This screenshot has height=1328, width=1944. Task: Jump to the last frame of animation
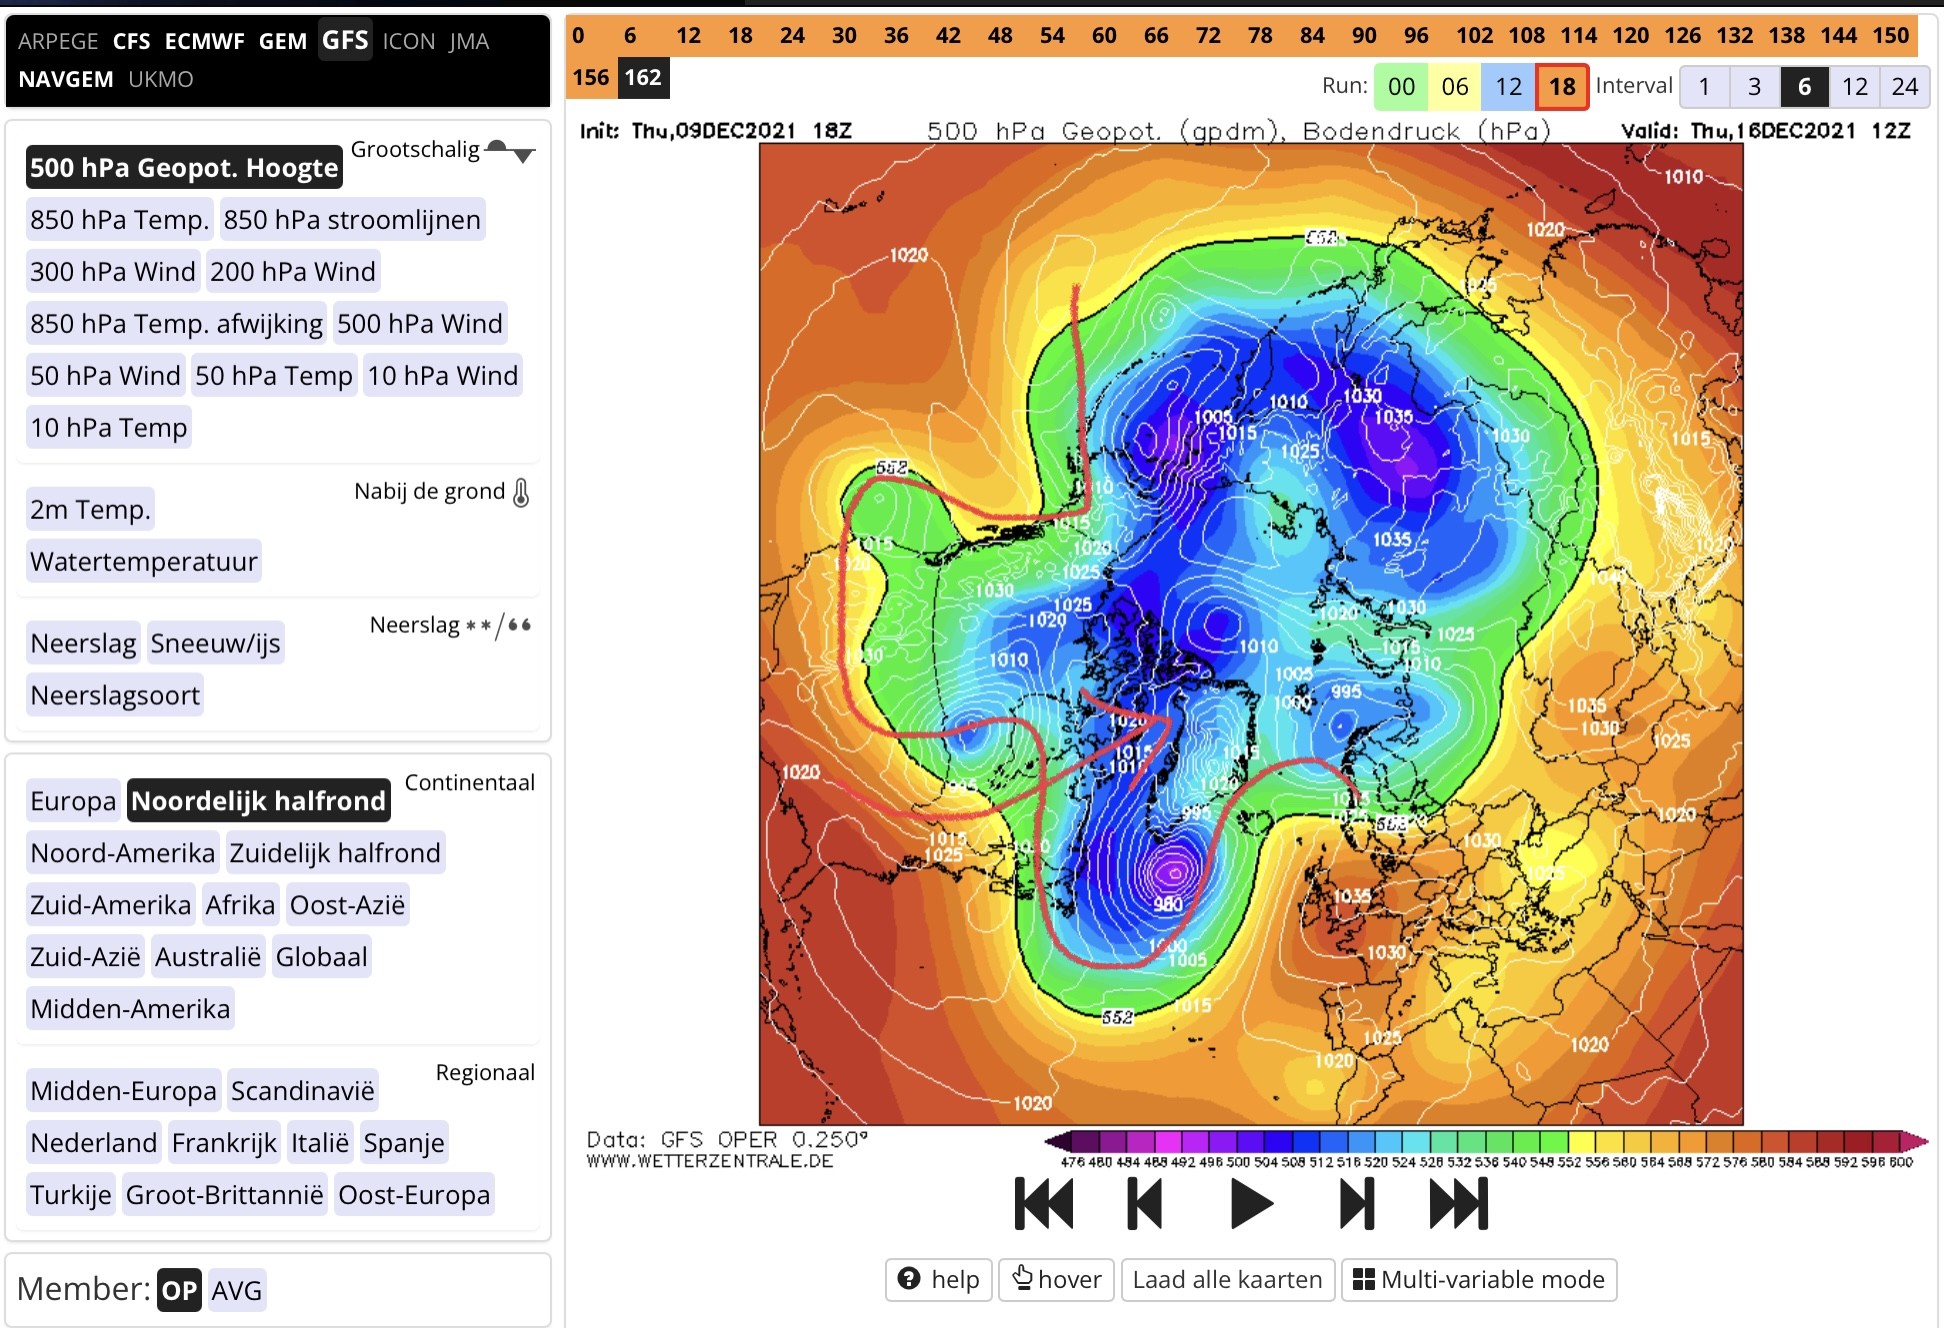click(1459, 1203)
